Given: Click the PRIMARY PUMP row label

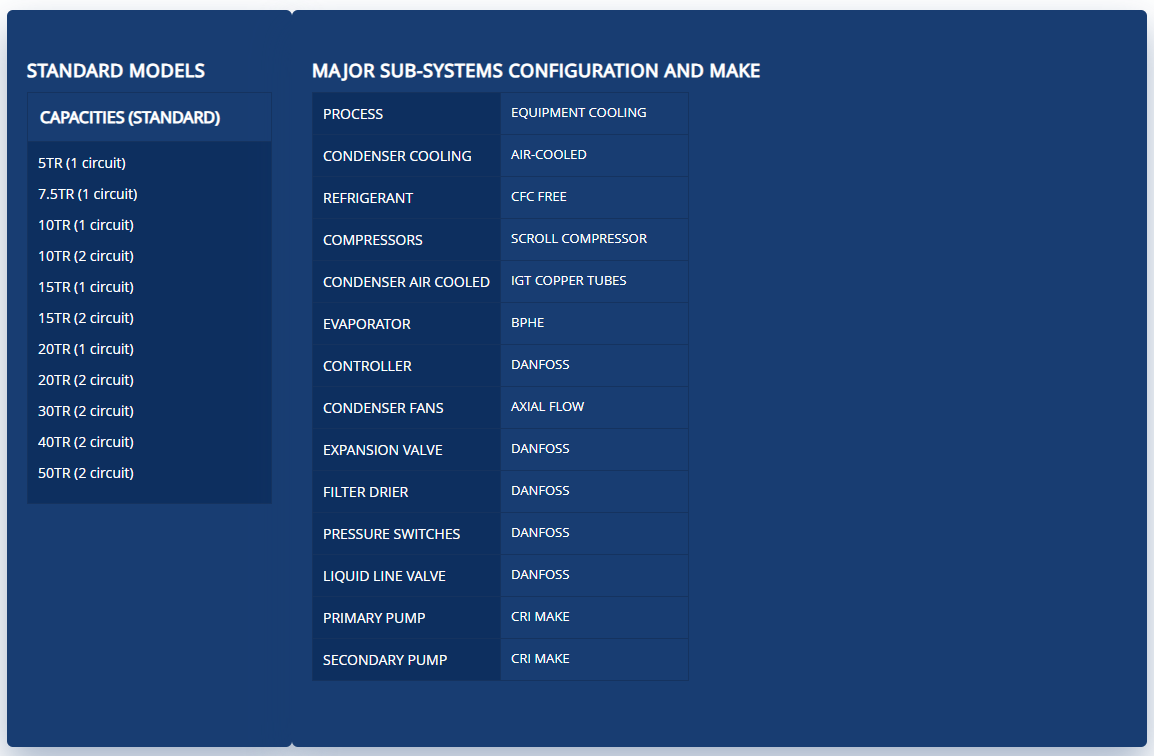Looking at the screenshot, I should (x=374, y=618).
